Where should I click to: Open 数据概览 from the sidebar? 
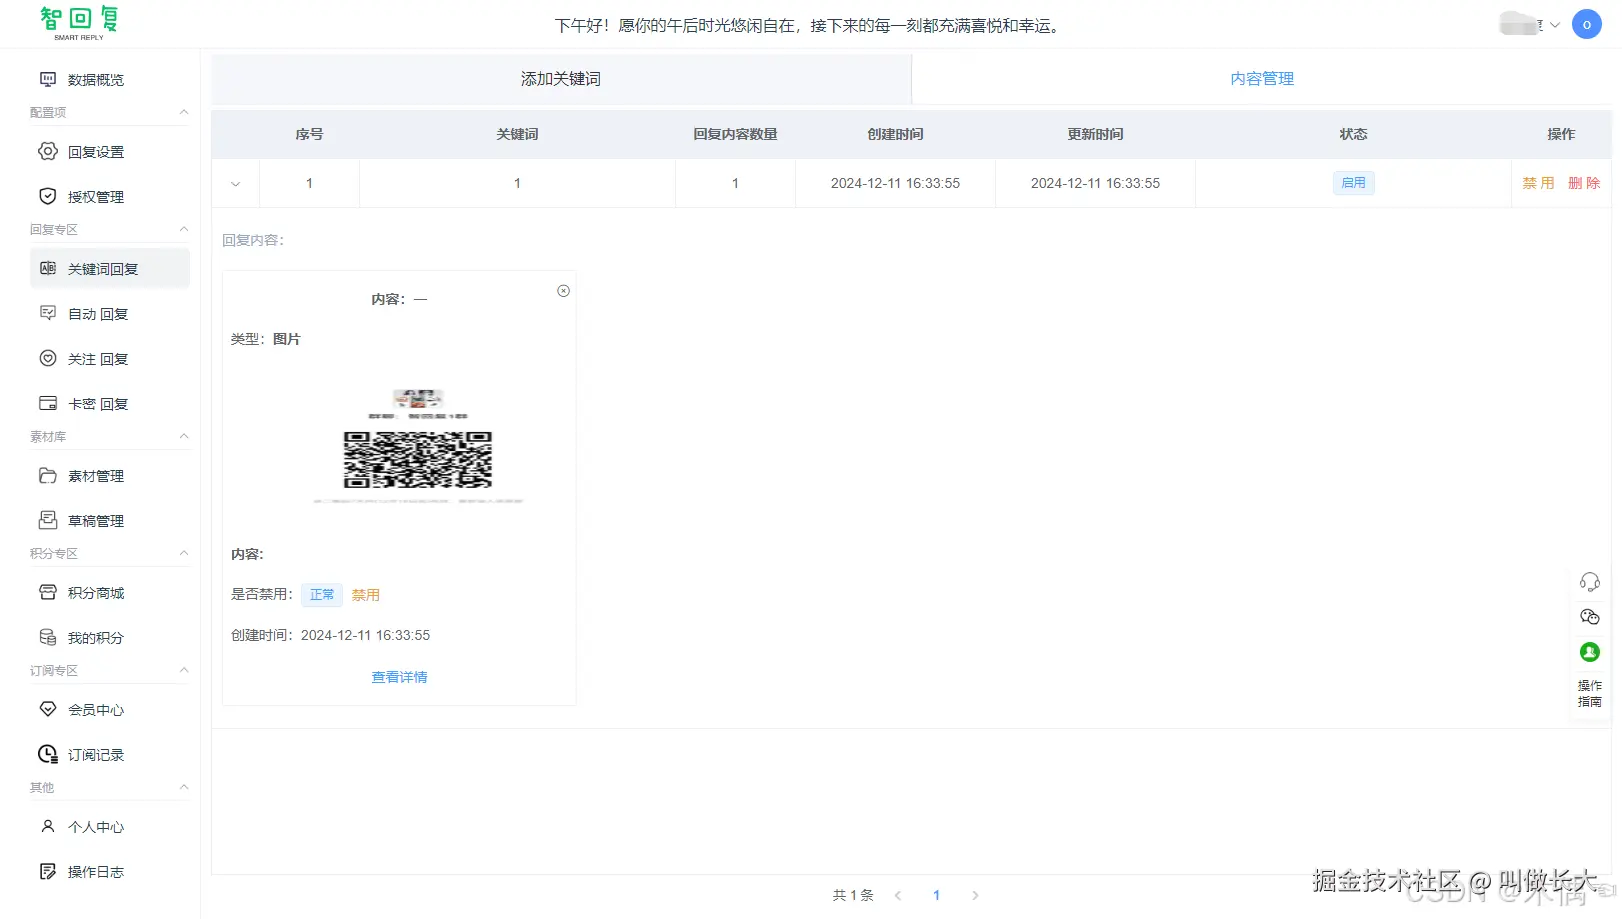(95, 79)
